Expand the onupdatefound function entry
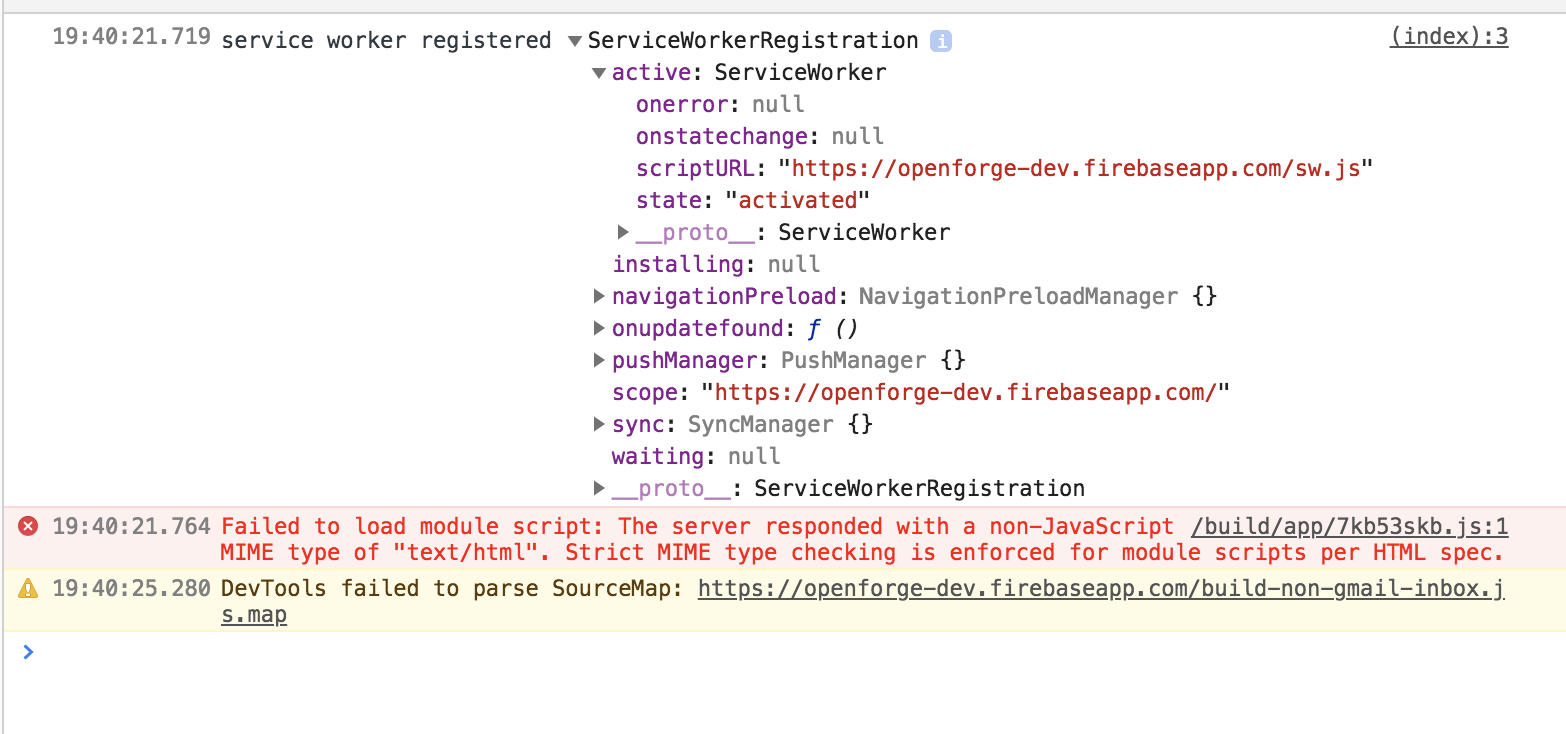 [x=598, y=328]
